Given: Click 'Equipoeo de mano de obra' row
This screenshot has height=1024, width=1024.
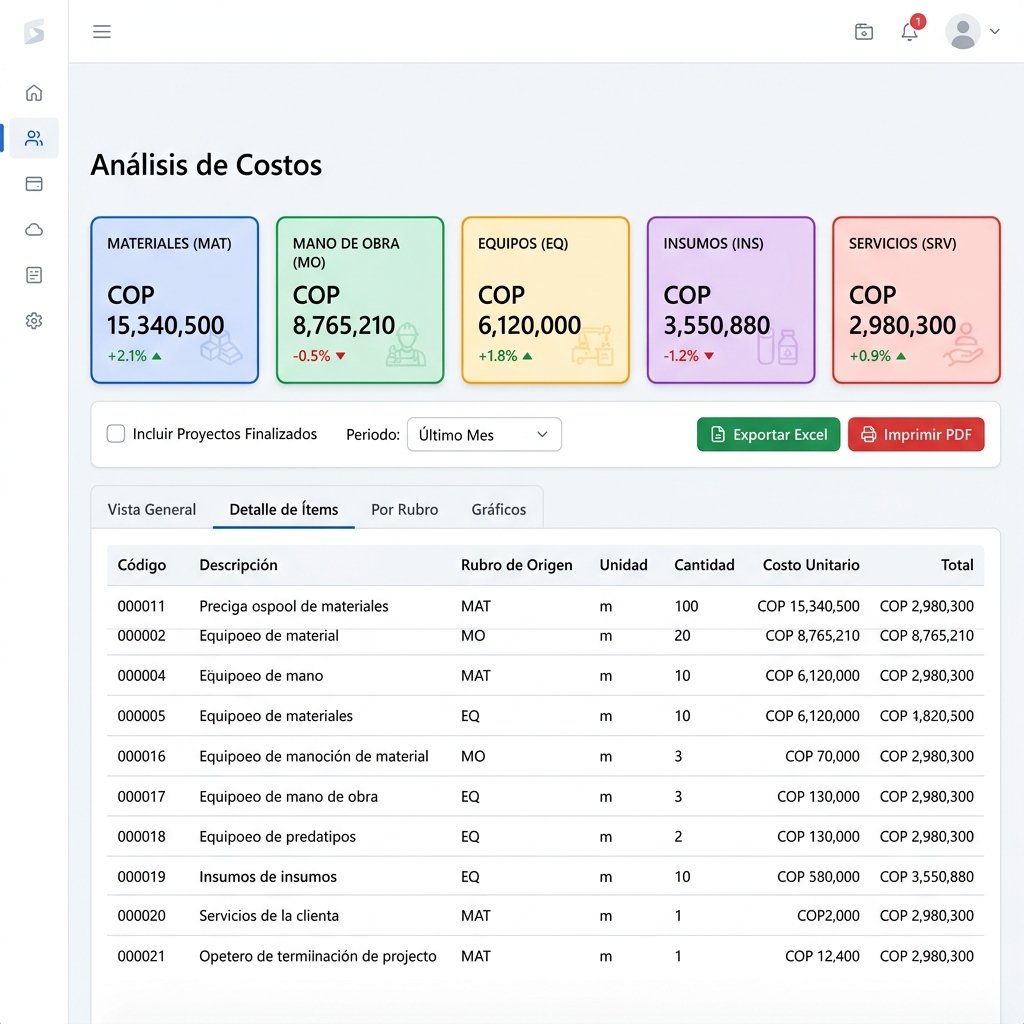Looking at the screenshot, I should click(x=545, y=797).
